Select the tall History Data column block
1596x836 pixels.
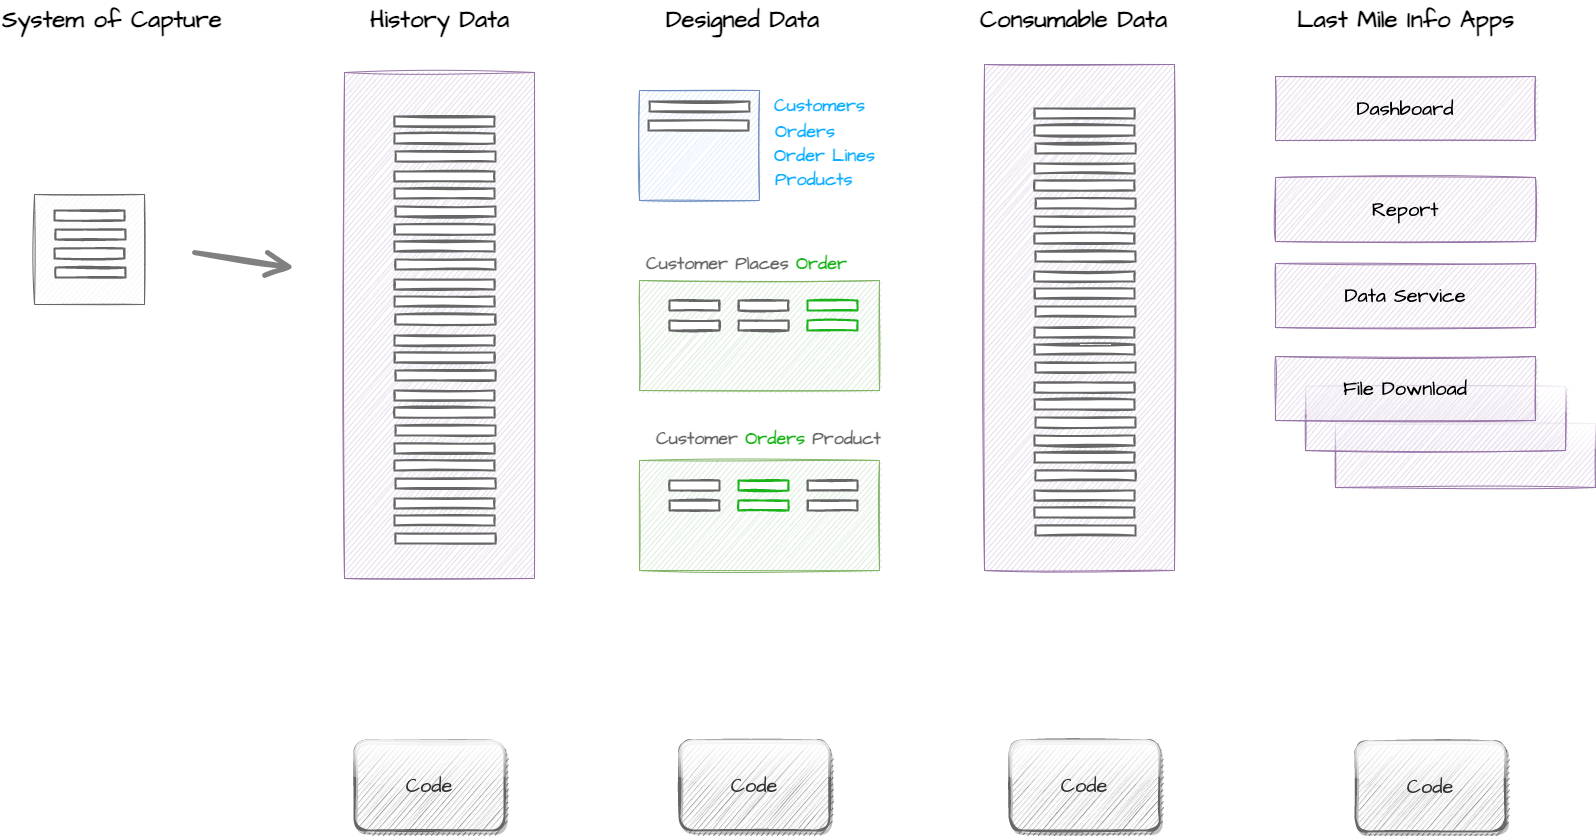(x=439, y=325)
